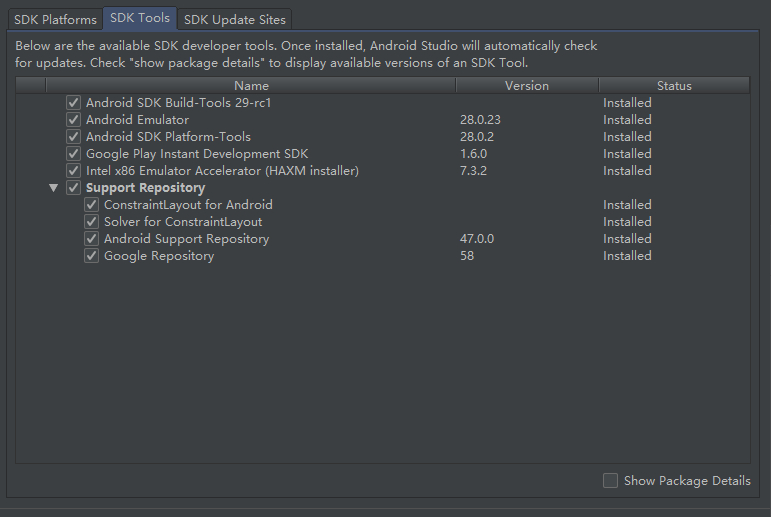Toggle the Support Repository group checkbox
771x517 pixels.
coord(73,188)
